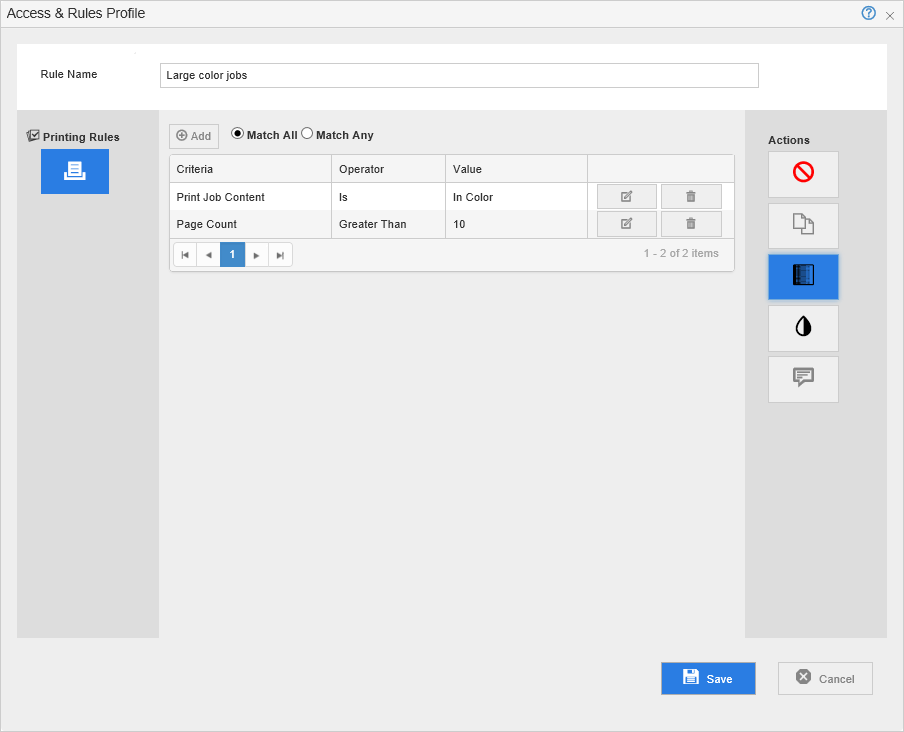Click the Rule Name input field
Image resolution: width=904 pixels, height=732 pixels.
pyautogui.click(x=459, y=76)
